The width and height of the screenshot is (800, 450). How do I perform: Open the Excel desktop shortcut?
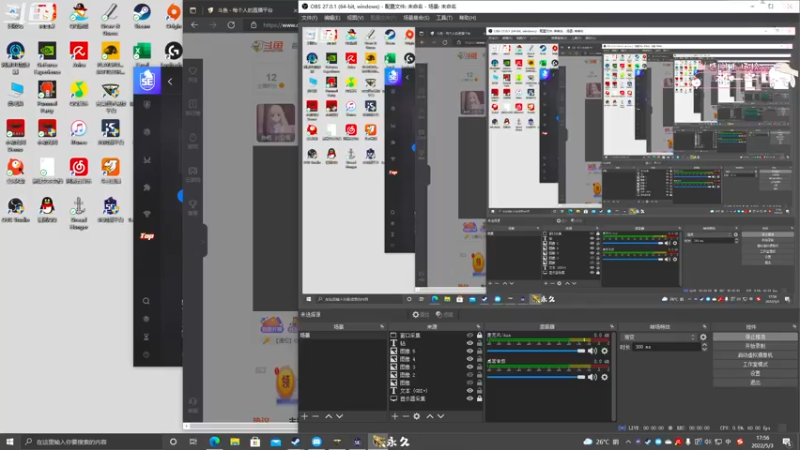click(142, 54)
